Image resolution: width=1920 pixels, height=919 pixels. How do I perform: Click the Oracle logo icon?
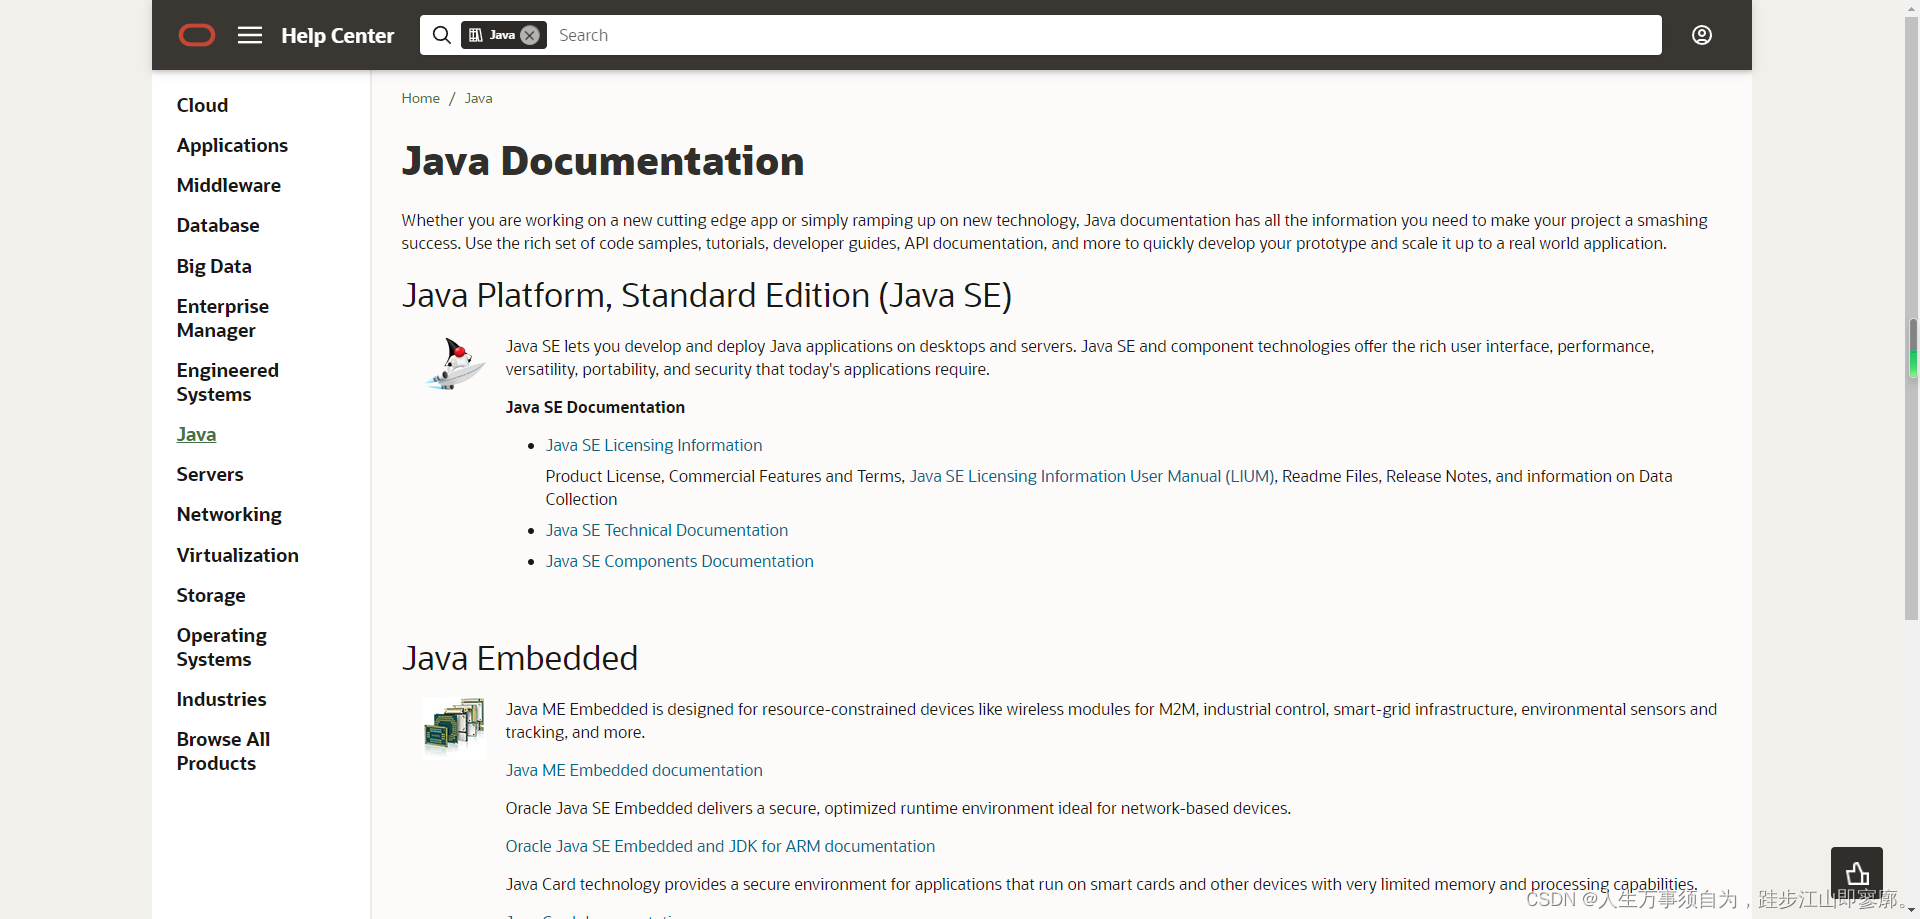(x=196, y=35)
